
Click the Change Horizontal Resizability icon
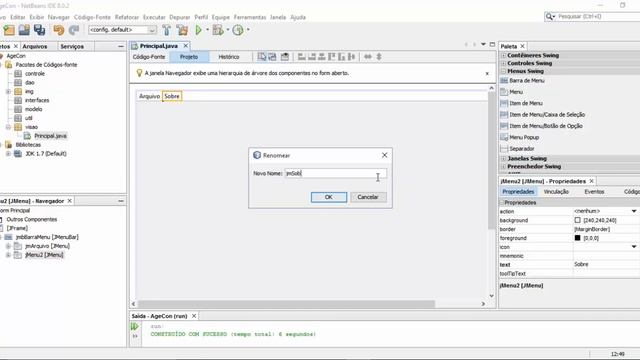368,57
